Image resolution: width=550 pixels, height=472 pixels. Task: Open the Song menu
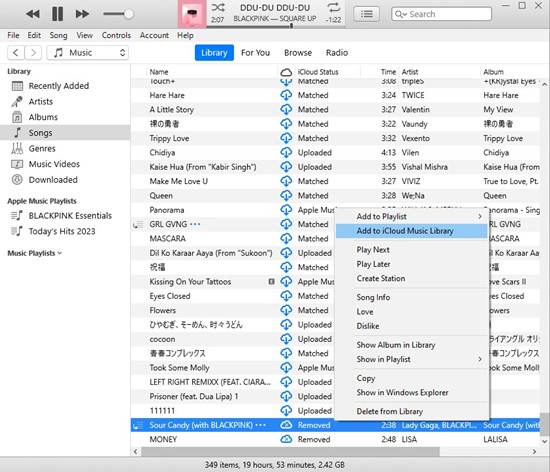[58, 35]
